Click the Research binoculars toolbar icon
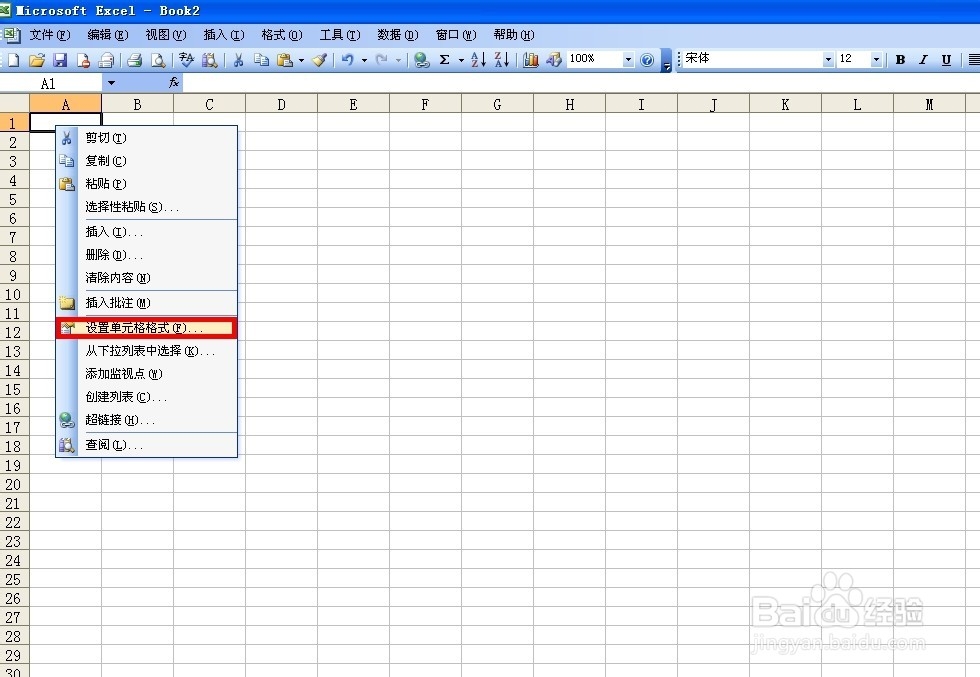980x677 pixels. pyautogui.click(x=209, y=60)
